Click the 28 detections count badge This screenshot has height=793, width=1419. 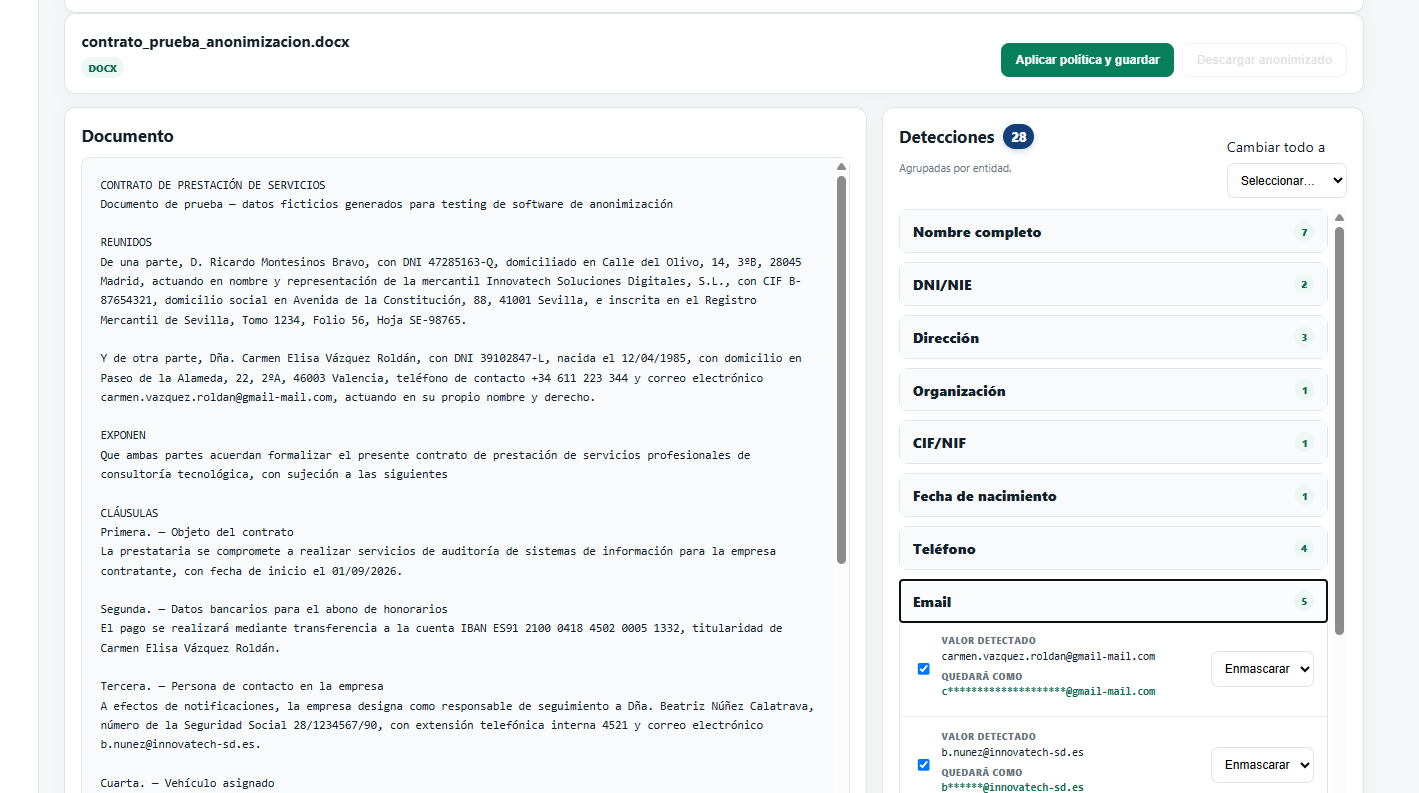tap(1019, 137)
